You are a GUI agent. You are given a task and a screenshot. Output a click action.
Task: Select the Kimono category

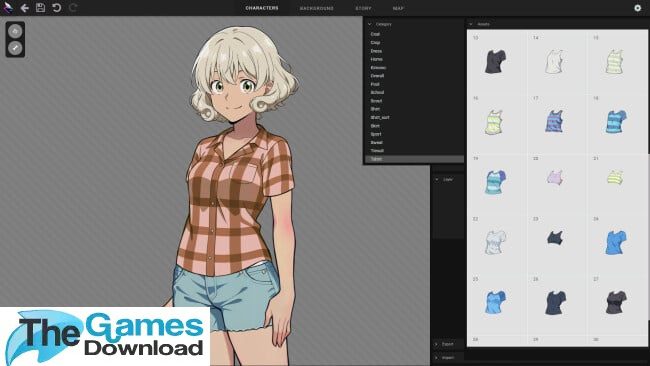378,68
